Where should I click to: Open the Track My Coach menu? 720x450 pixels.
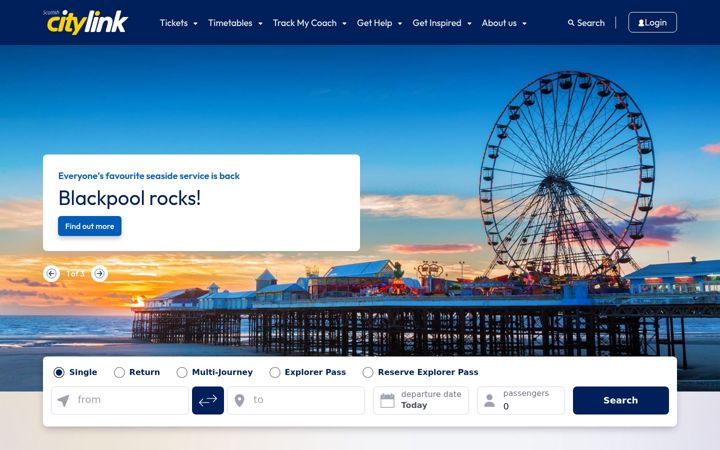(304, 23)
